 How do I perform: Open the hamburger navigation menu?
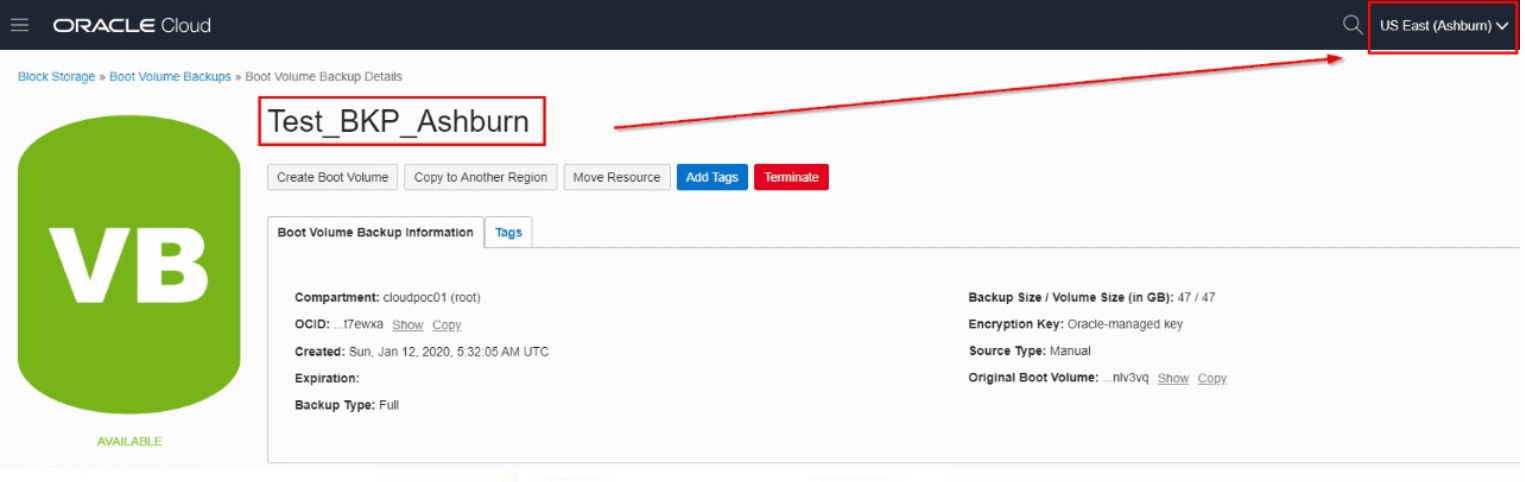(19, 25)
